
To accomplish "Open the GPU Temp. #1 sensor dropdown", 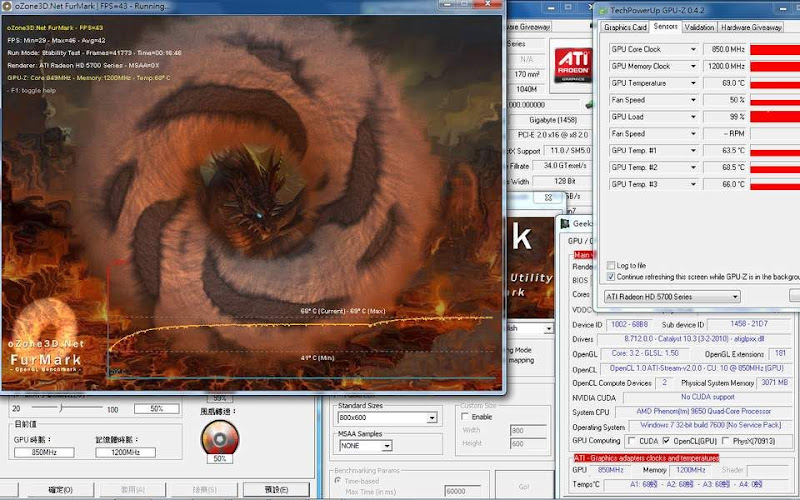I will point(693,151).
